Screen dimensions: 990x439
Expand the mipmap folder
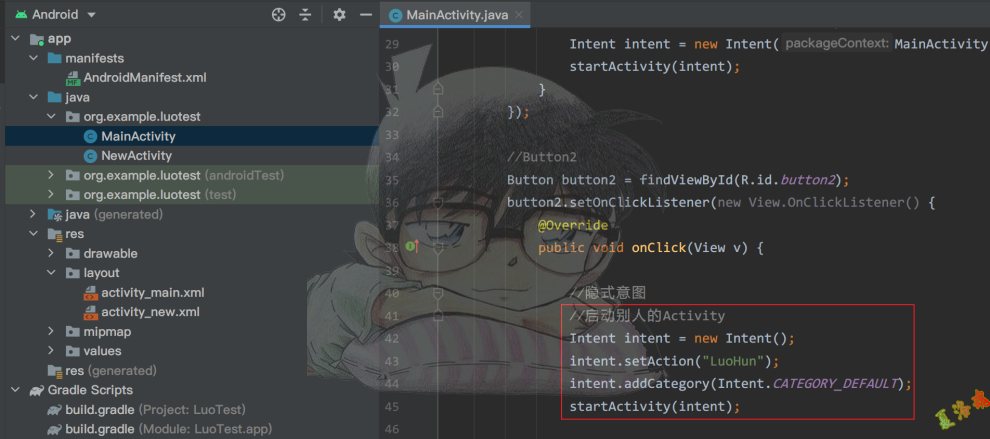point(51,332)
